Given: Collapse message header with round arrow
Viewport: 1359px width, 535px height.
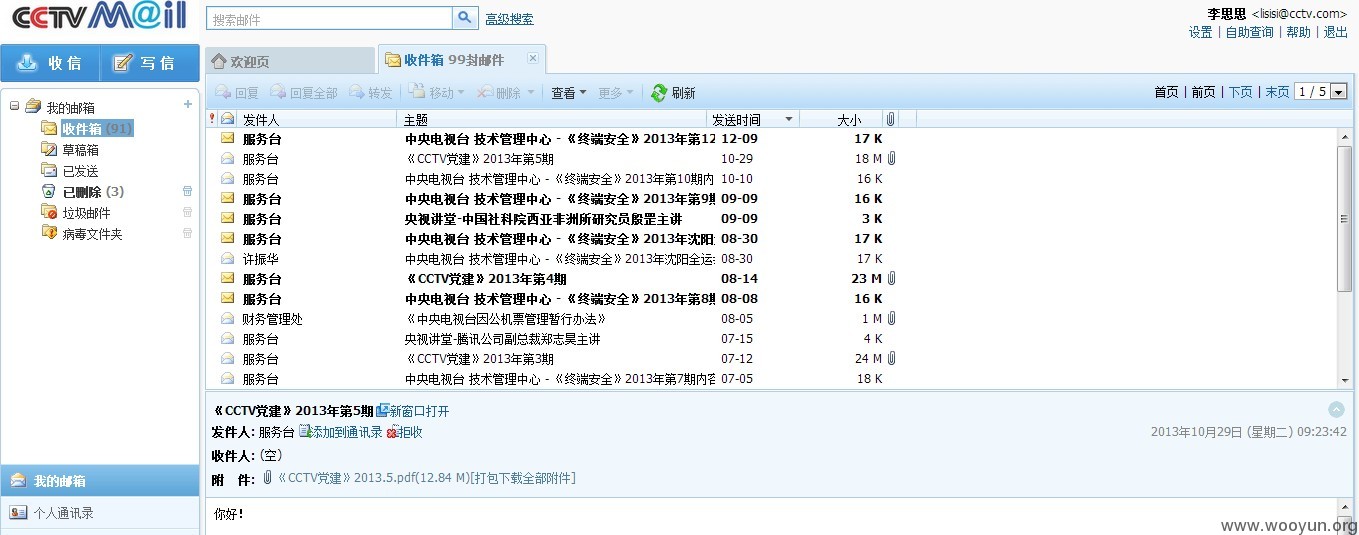Looking at the screenshot, I should pyautogui.click(x=1336, y=409).
